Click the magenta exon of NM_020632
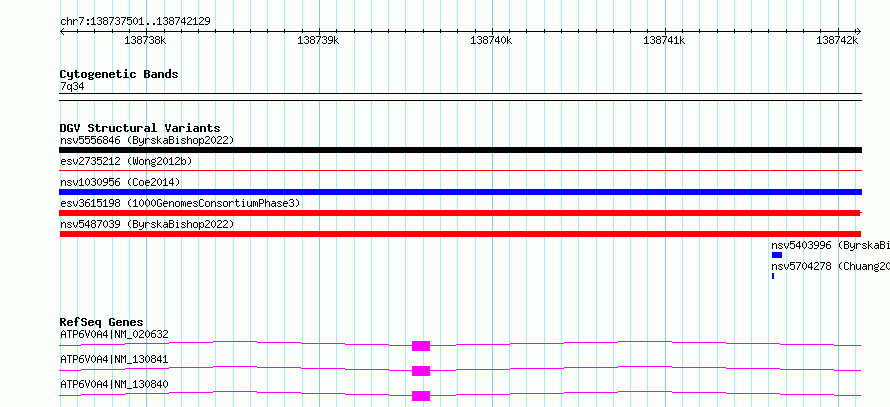The width and height of the screenshot is (890, 407). [x=421, y=346]
